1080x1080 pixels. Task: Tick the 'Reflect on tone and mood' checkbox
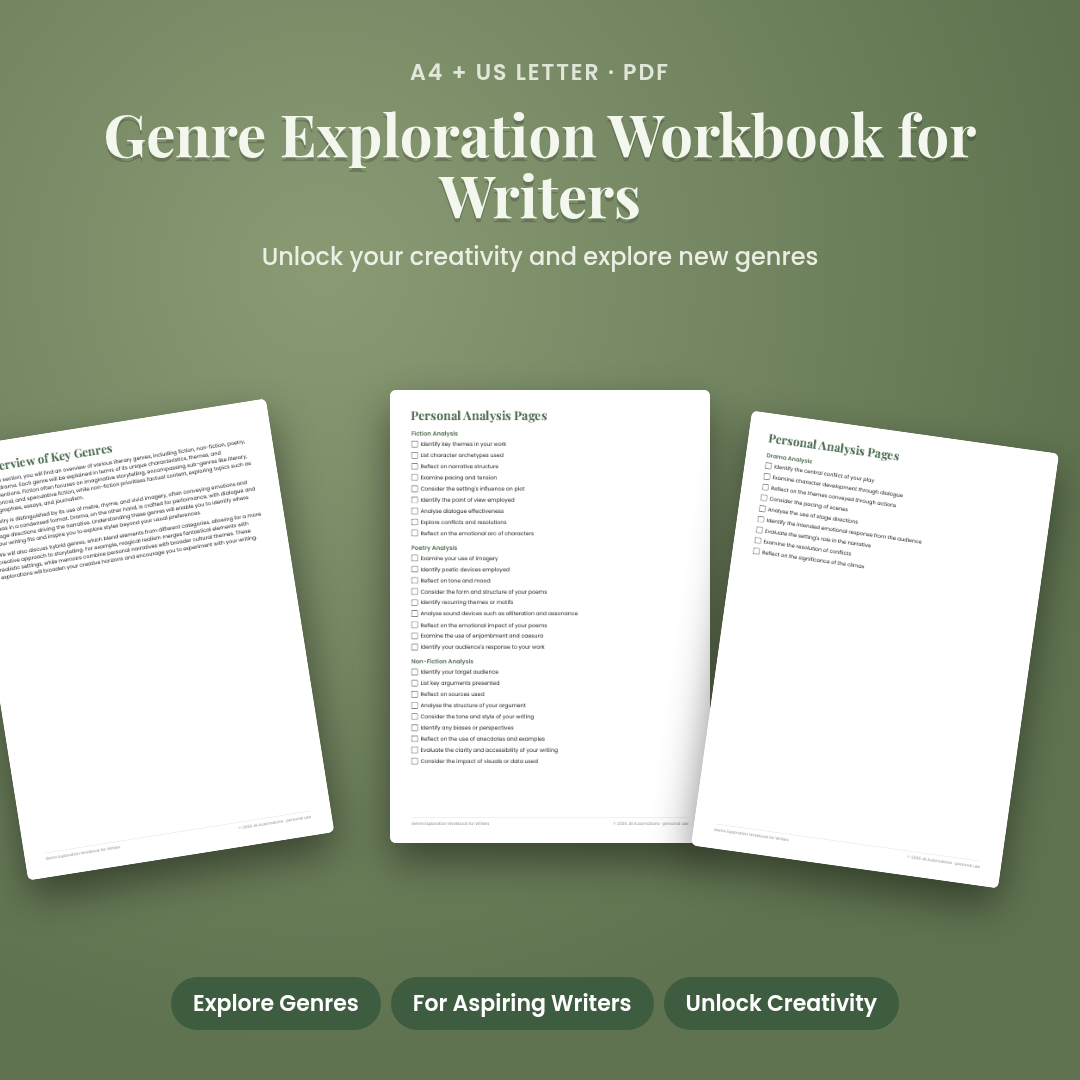click(415, 581)
